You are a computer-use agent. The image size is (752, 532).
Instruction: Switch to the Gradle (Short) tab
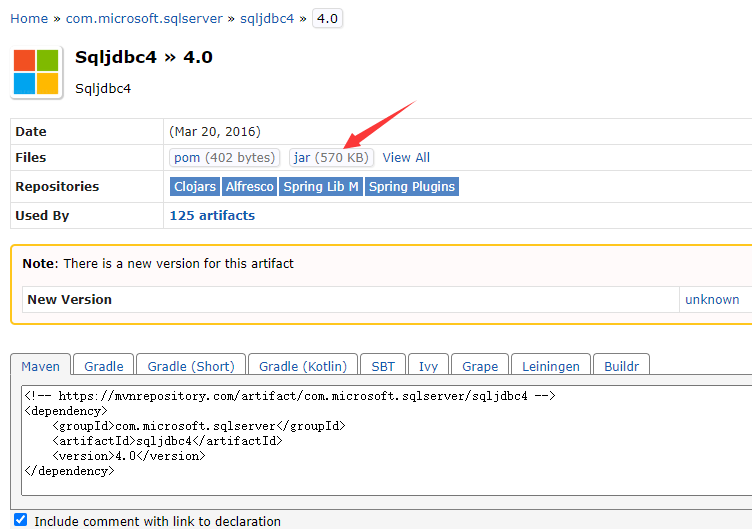tap(191, 366)
